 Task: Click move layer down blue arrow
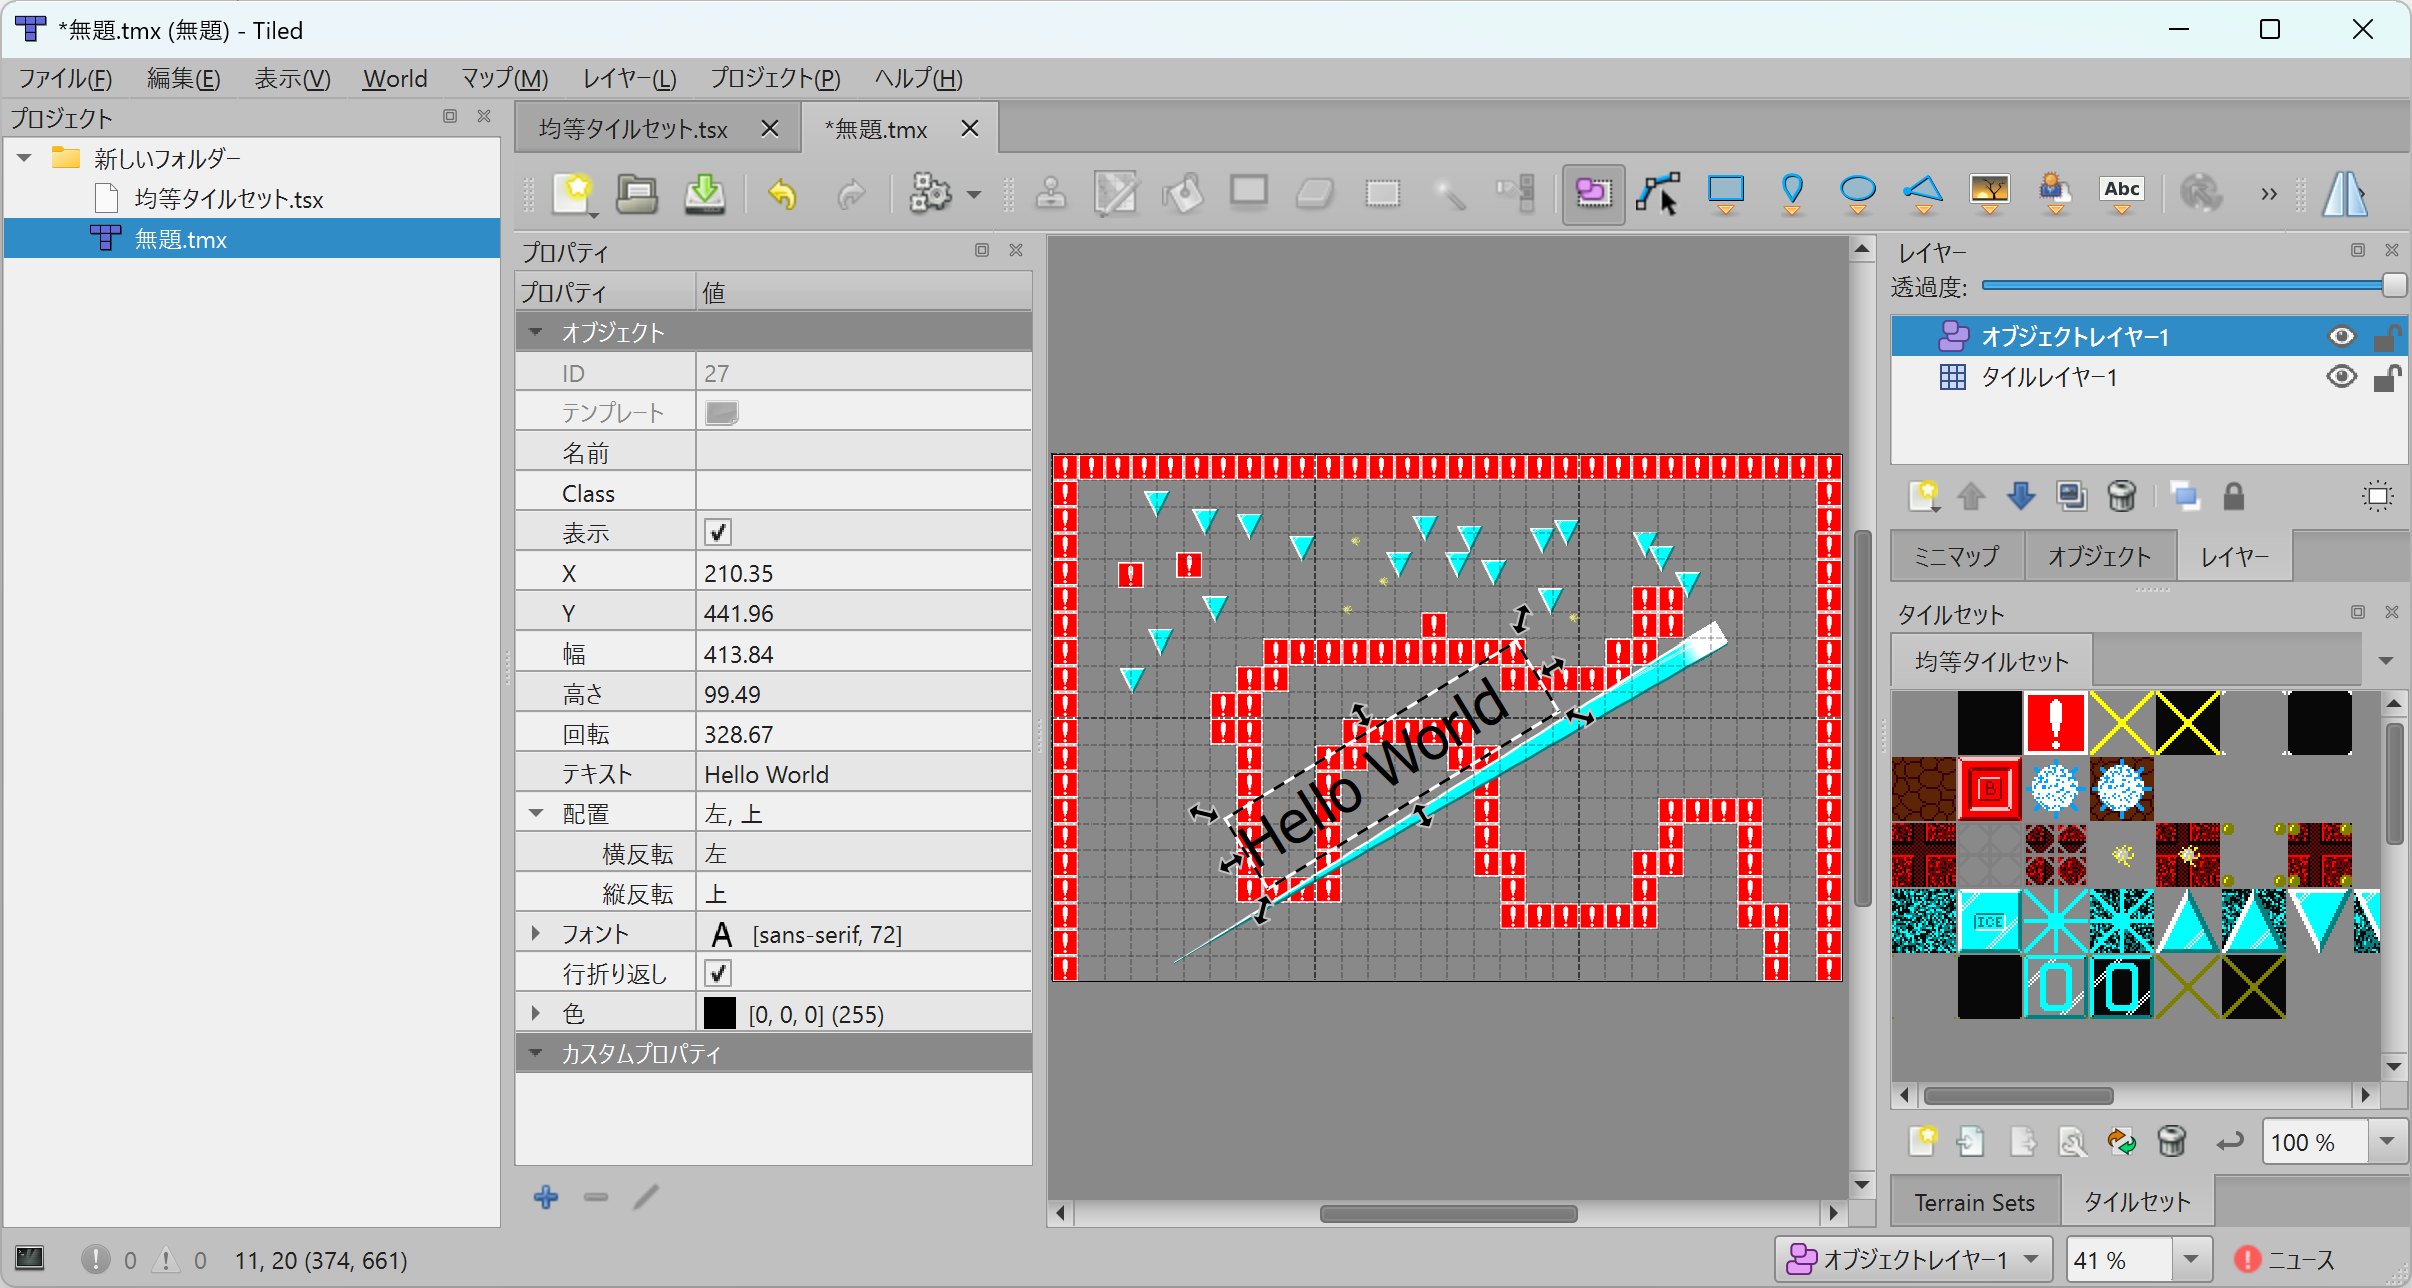[2021, 496]
